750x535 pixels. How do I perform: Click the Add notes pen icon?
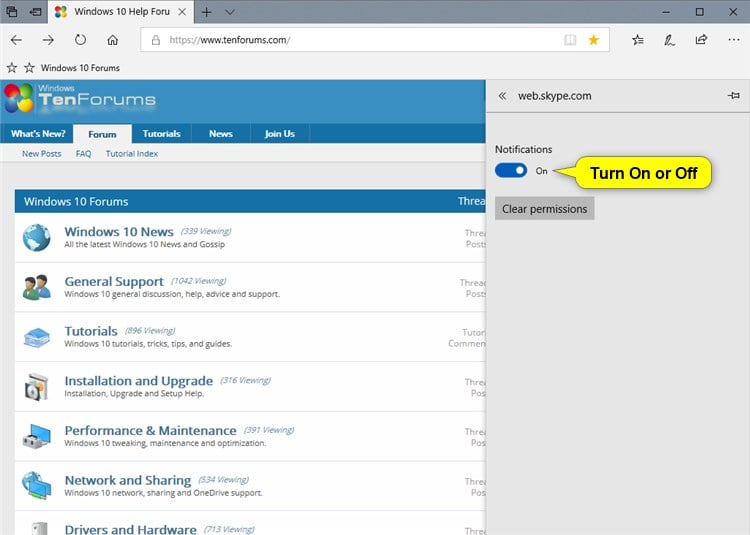tap(669, 40)
